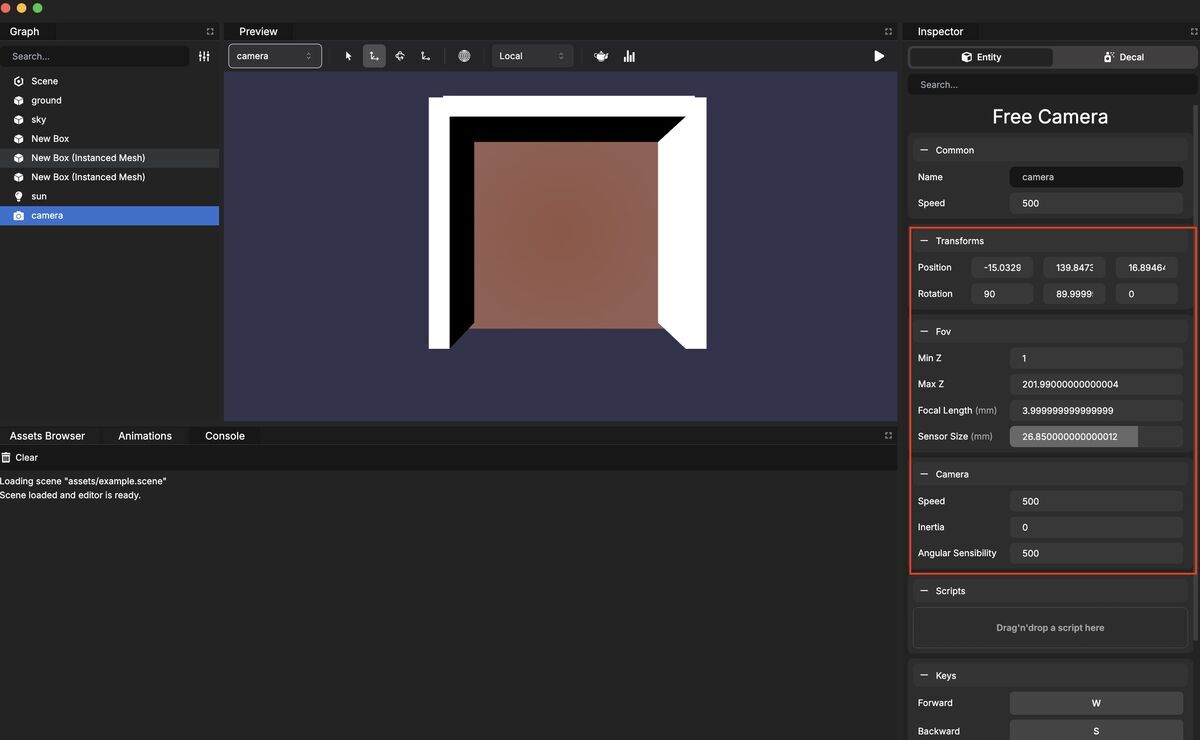
Task: Click the Drag'n'drop a script here area
Action: pyautogui.click(x=1050, y=628)
